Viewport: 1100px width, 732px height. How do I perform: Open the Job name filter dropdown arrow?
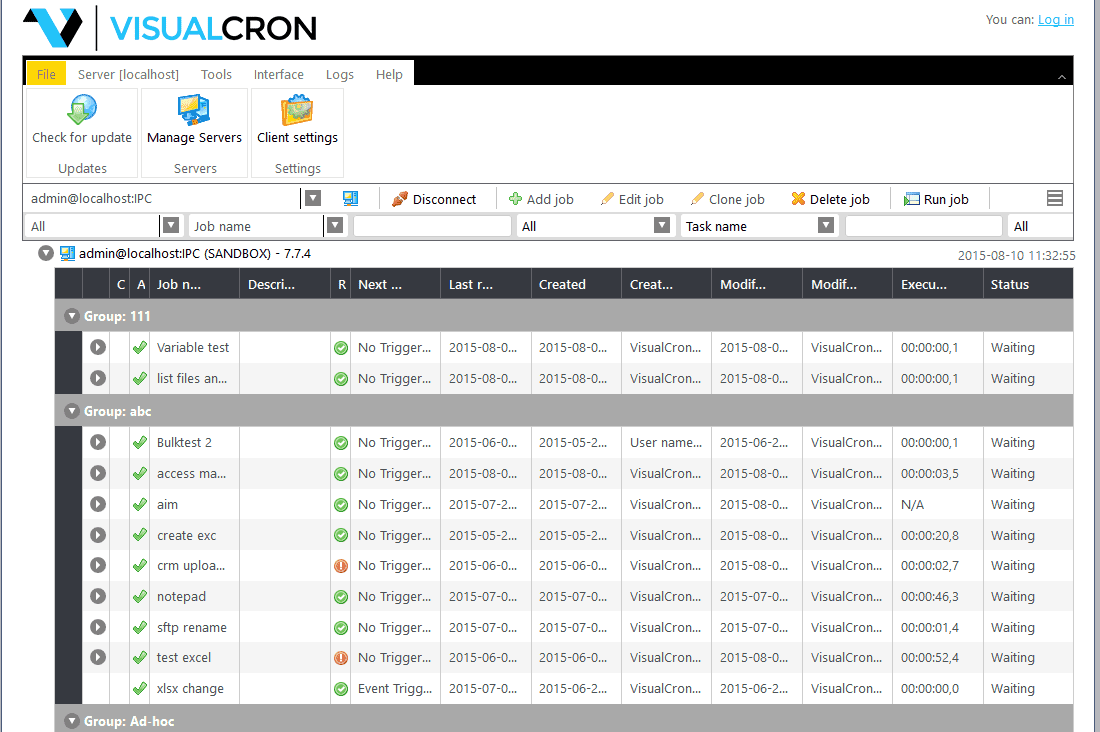coord(335,225)
